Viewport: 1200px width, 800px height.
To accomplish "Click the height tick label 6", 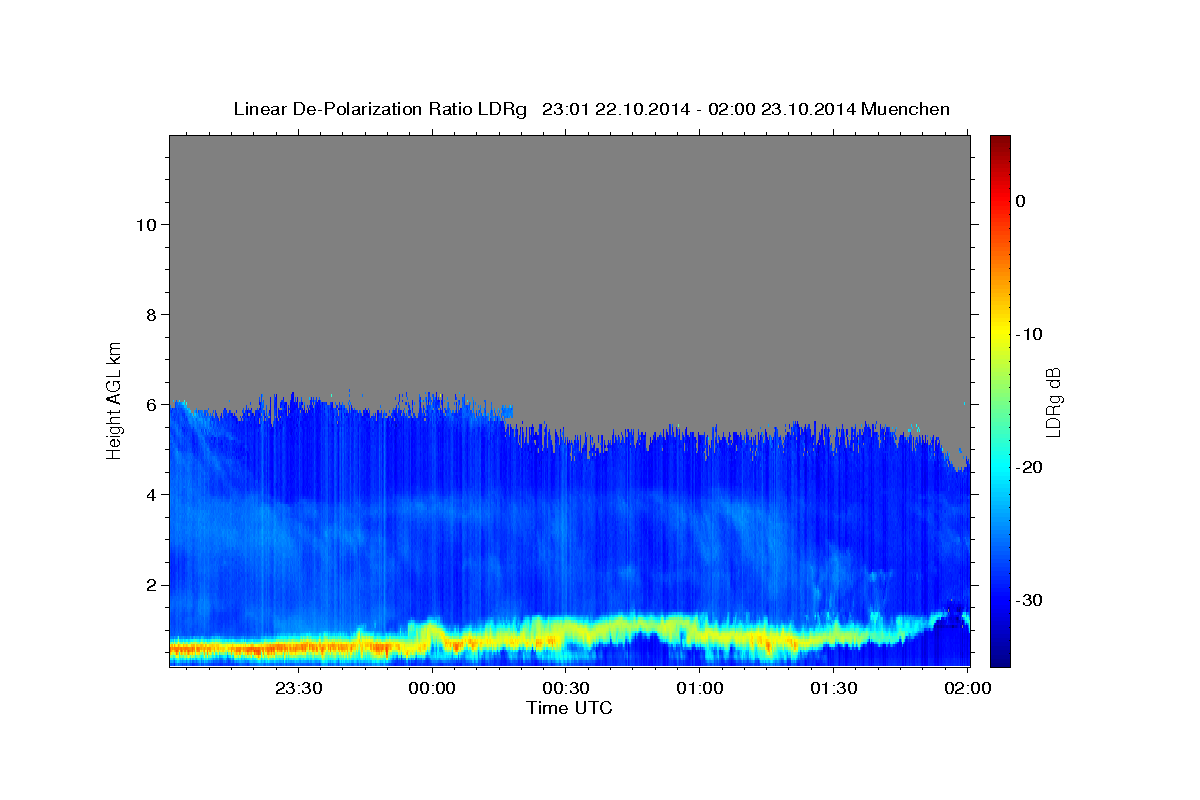I will [151, 404].
